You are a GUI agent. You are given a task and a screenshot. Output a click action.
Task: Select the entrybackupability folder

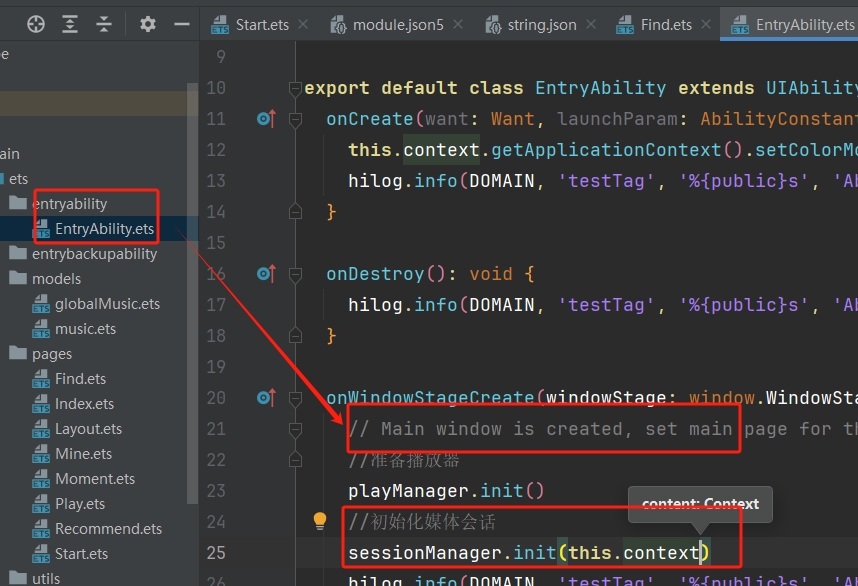(x=94, y=254)
